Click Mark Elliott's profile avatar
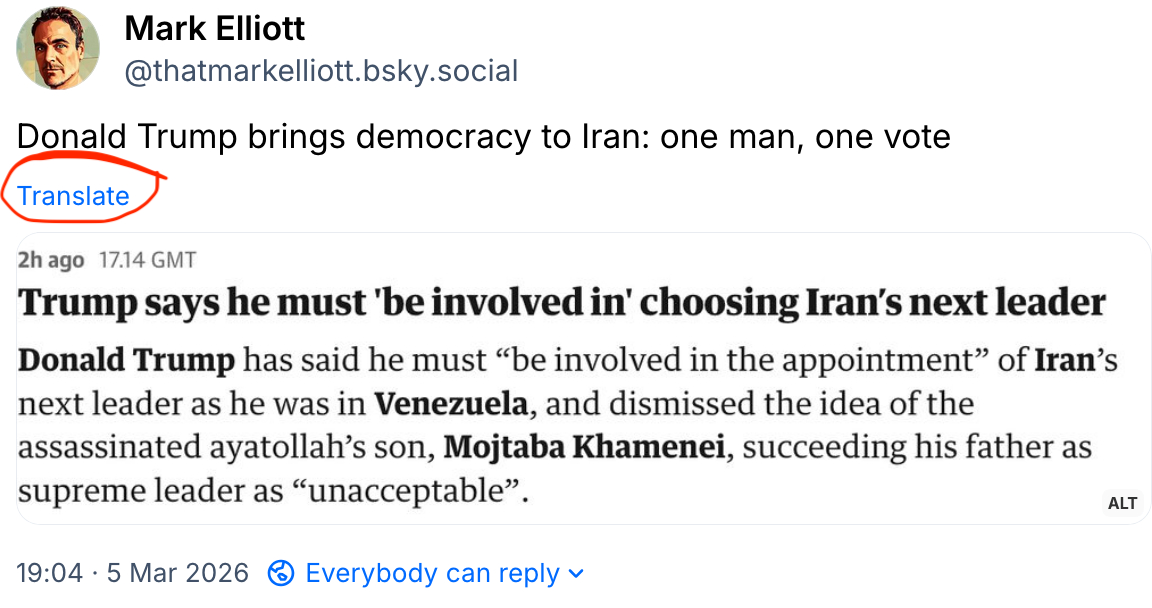 58,48
